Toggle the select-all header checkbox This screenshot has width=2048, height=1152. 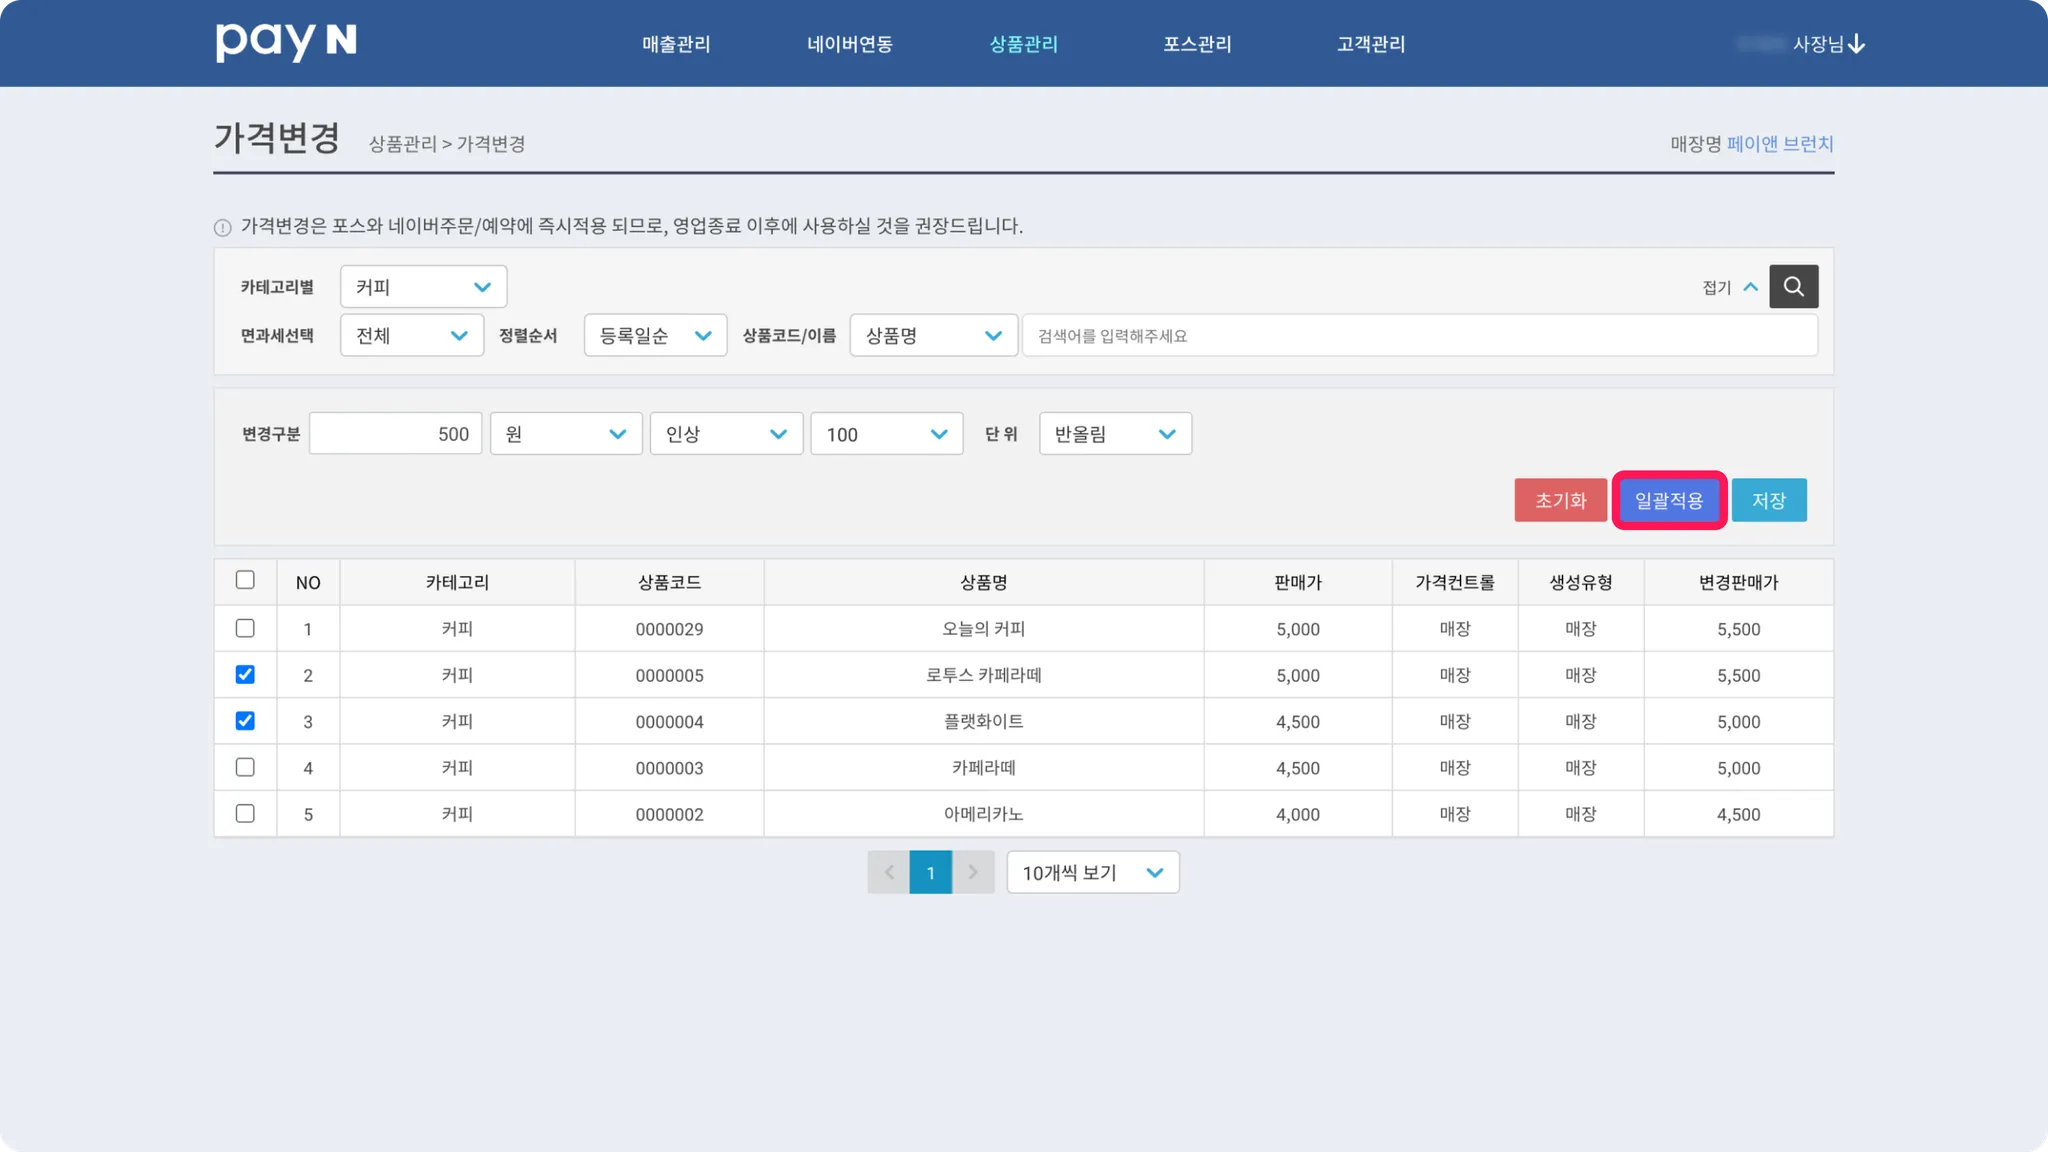[x=245, y=580]
